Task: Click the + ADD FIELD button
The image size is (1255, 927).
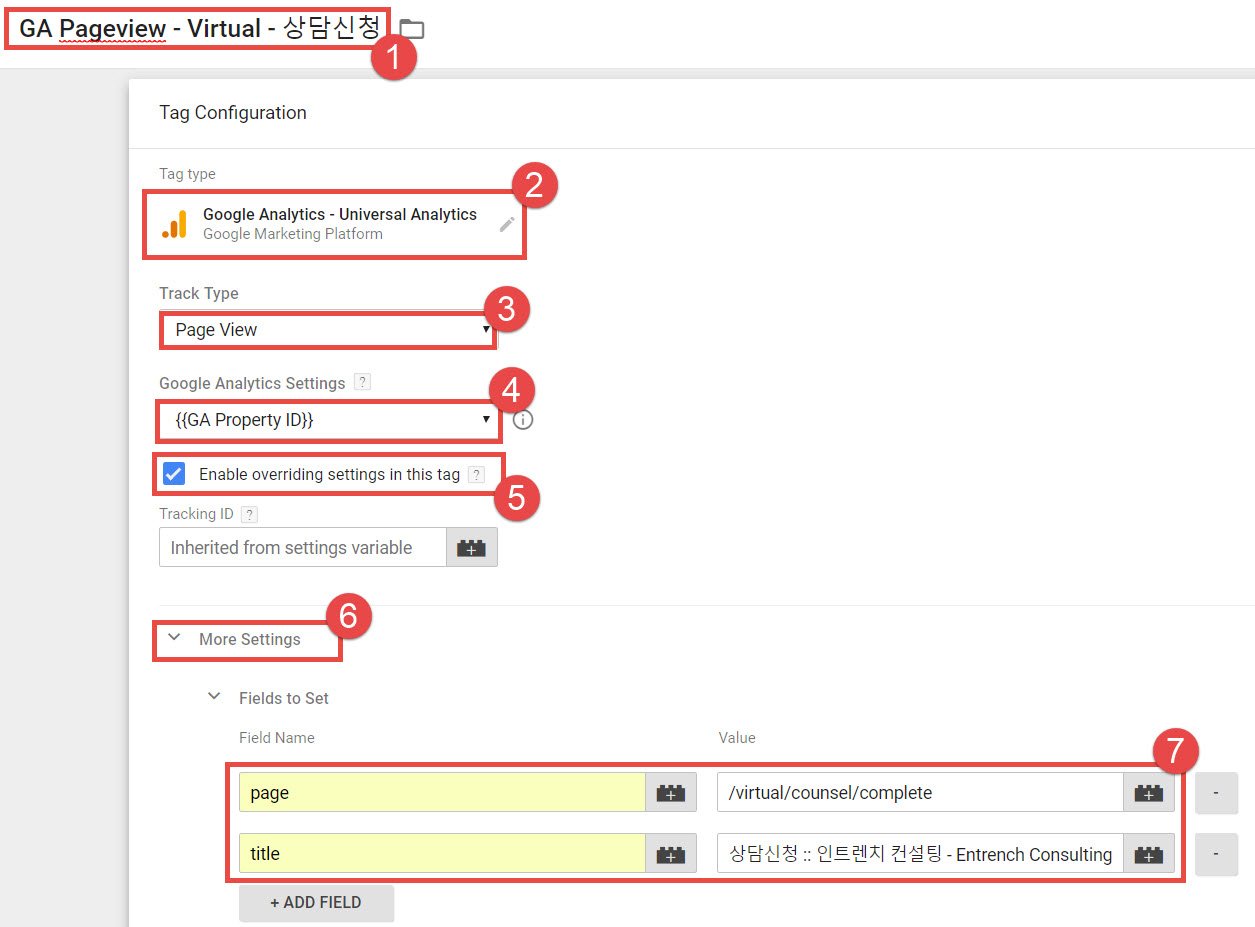Action: click(316, 902)
